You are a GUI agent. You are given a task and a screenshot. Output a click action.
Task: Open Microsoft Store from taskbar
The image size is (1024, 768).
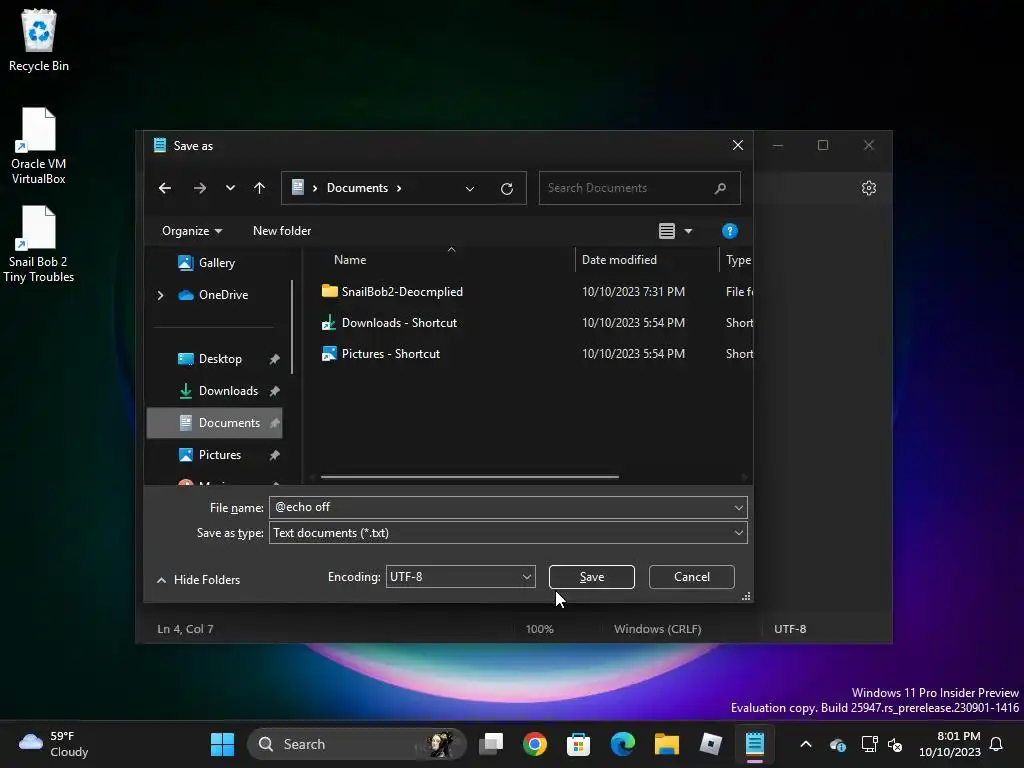[579, 744]
